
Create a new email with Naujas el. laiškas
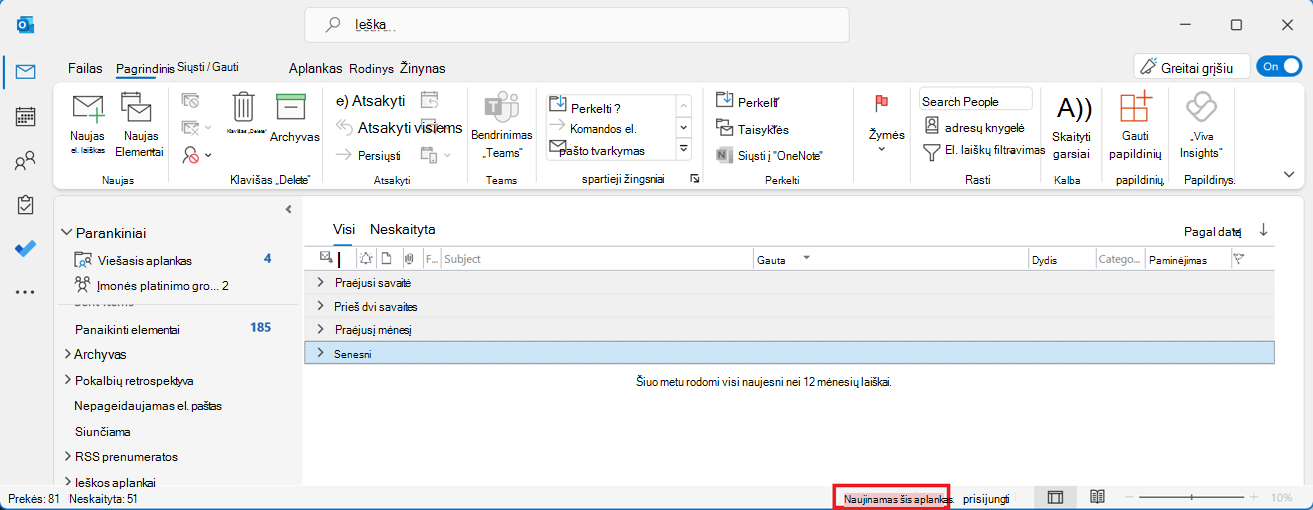pos(88,124)
